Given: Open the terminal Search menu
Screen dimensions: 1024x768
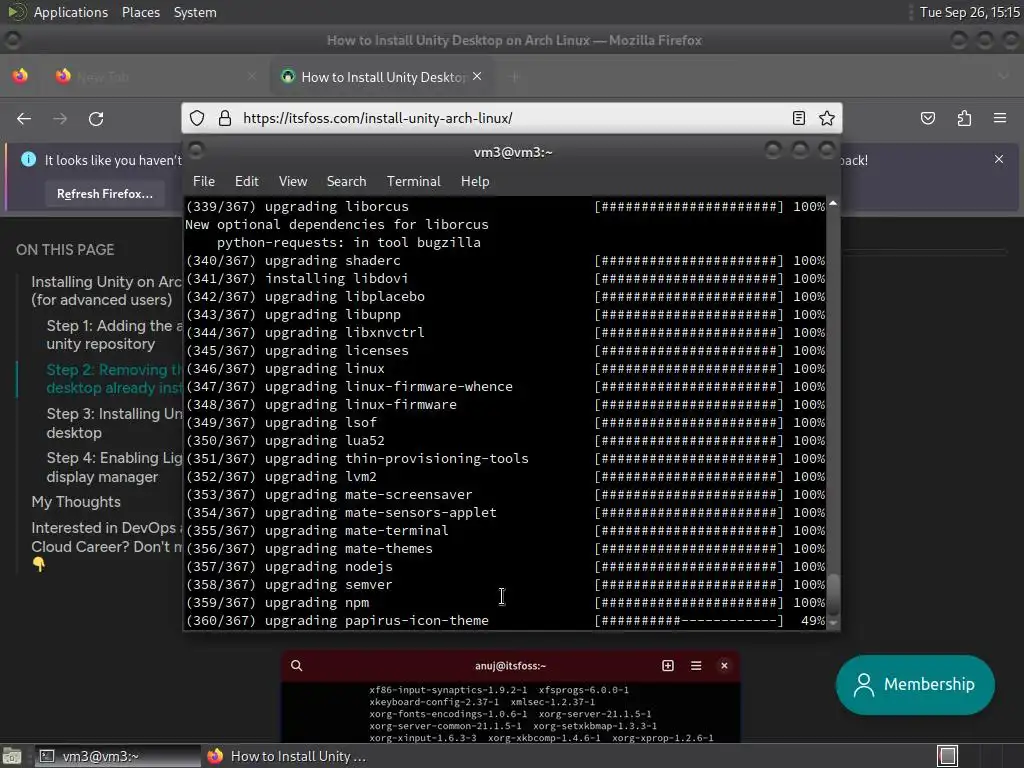Looking at the screenshot, I should click(x=346, y=182).
